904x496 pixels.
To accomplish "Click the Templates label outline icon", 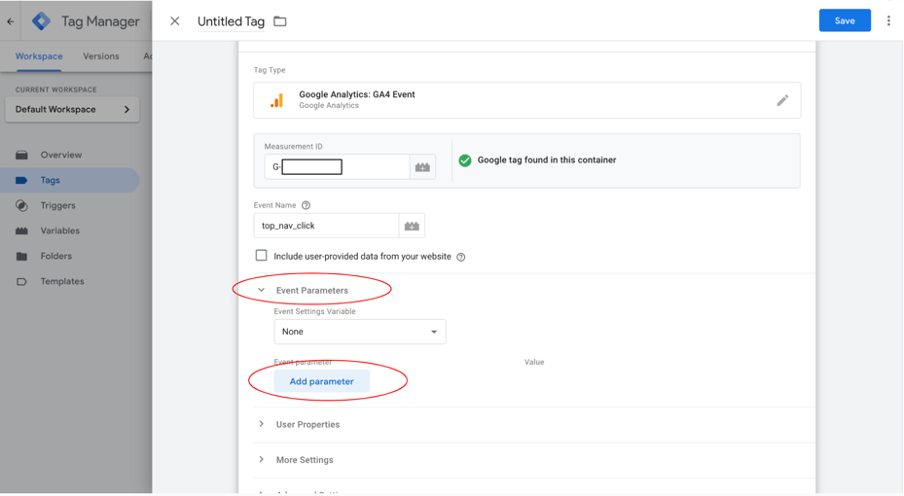I will click(22, 281).
